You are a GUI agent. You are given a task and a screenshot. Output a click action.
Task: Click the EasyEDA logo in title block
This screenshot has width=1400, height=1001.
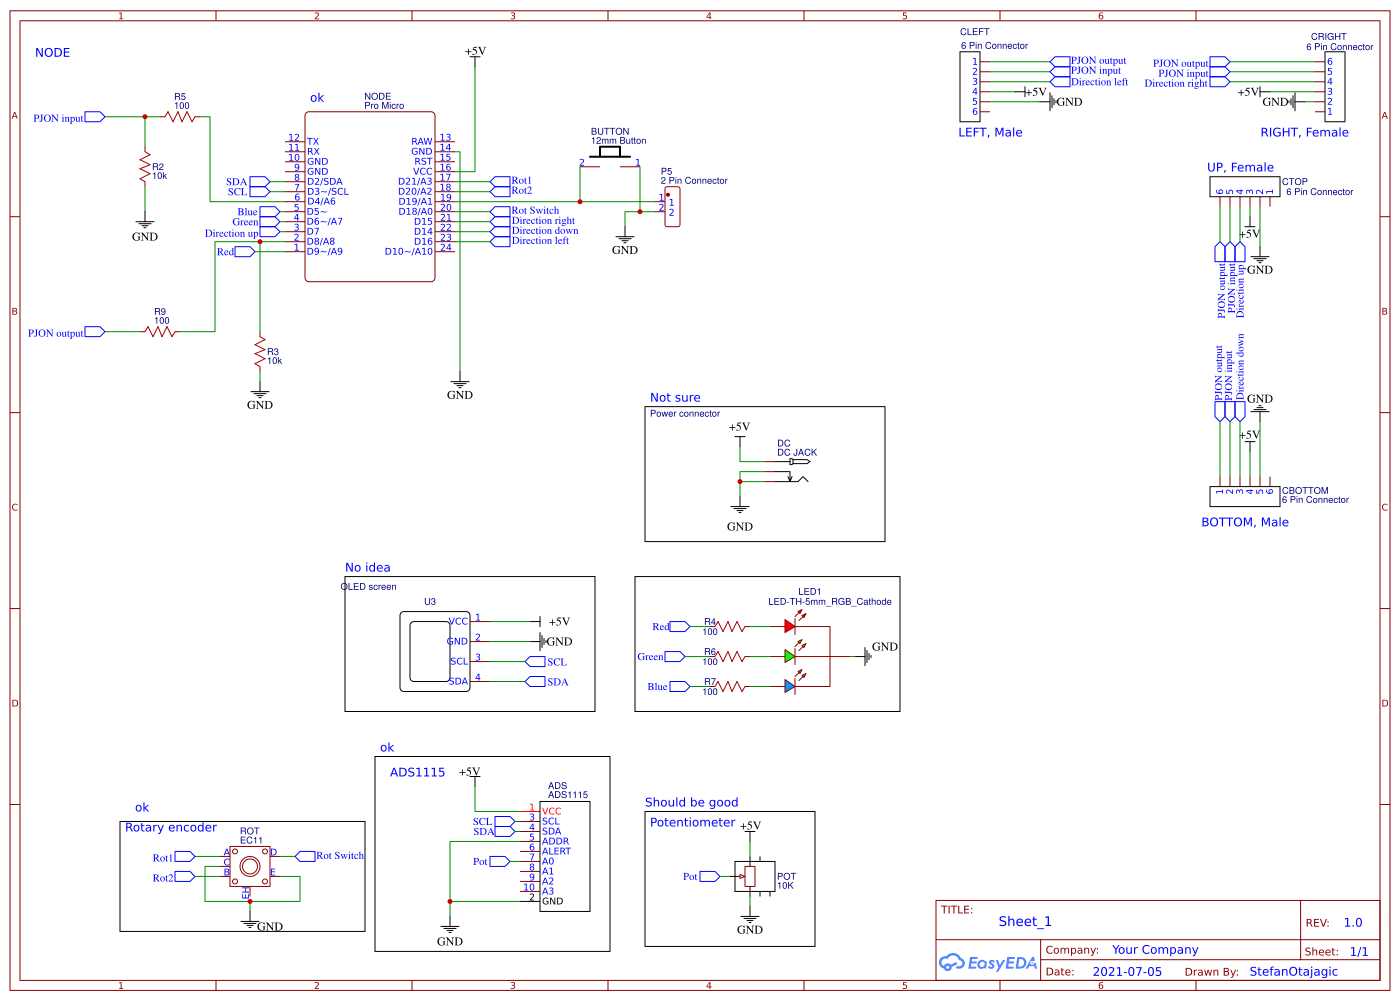click(988, 963)
